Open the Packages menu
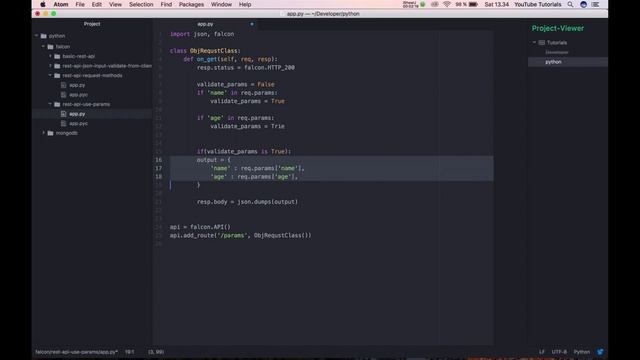The height and width of the screenshot is (360, 640). pyautogui.click(x=191, y=4)
